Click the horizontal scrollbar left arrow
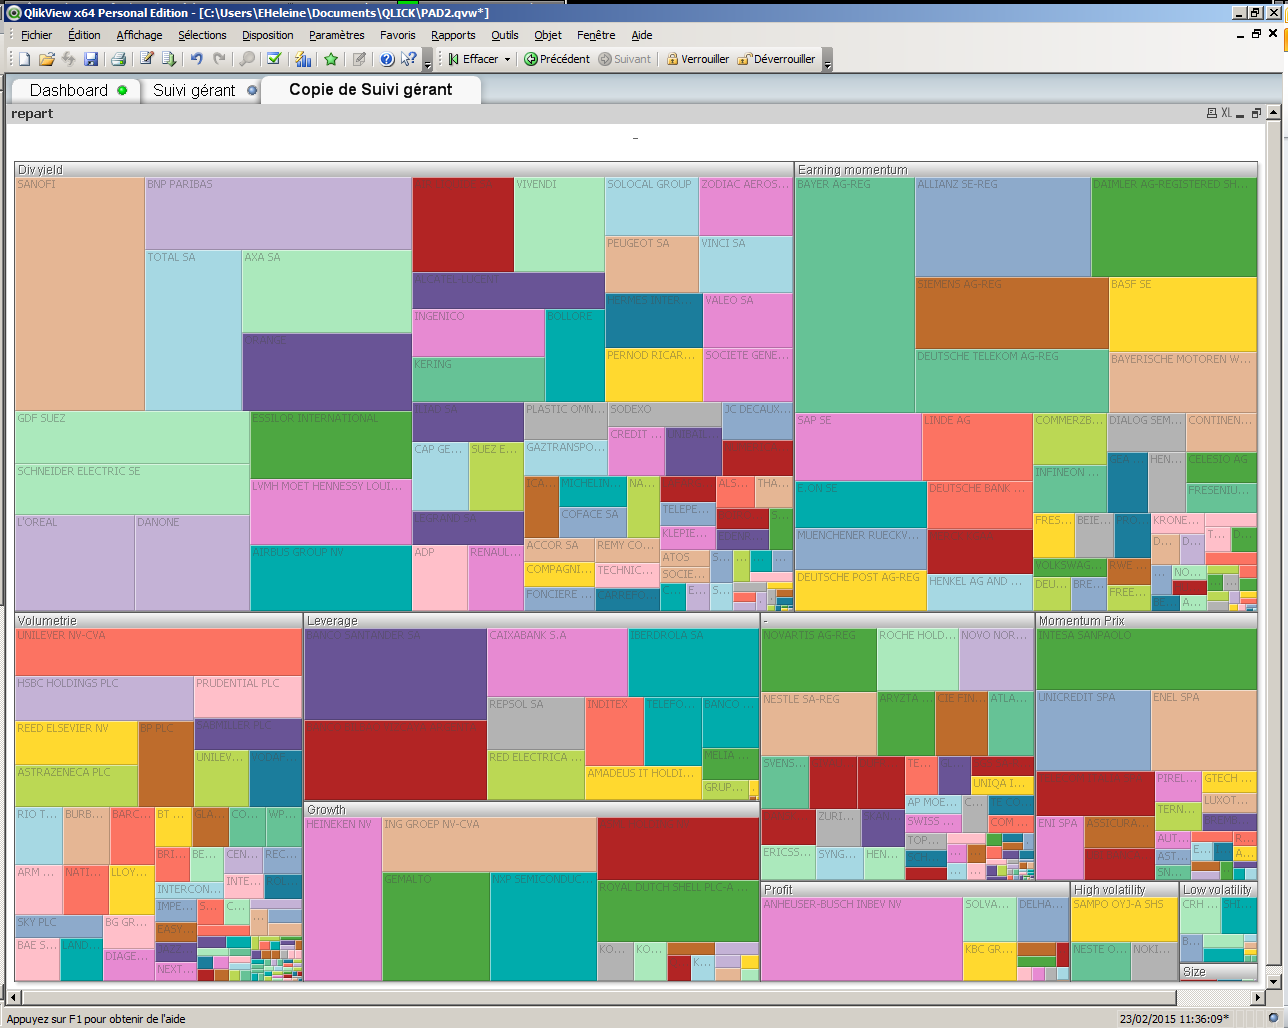Viewport: 1288px width, 1028px height. [x=13, y=997]
